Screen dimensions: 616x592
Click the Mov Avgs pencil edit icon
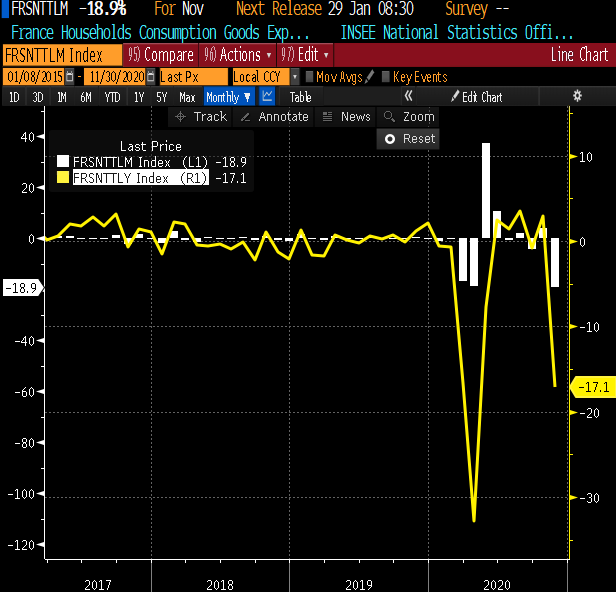tap(371, 77)
